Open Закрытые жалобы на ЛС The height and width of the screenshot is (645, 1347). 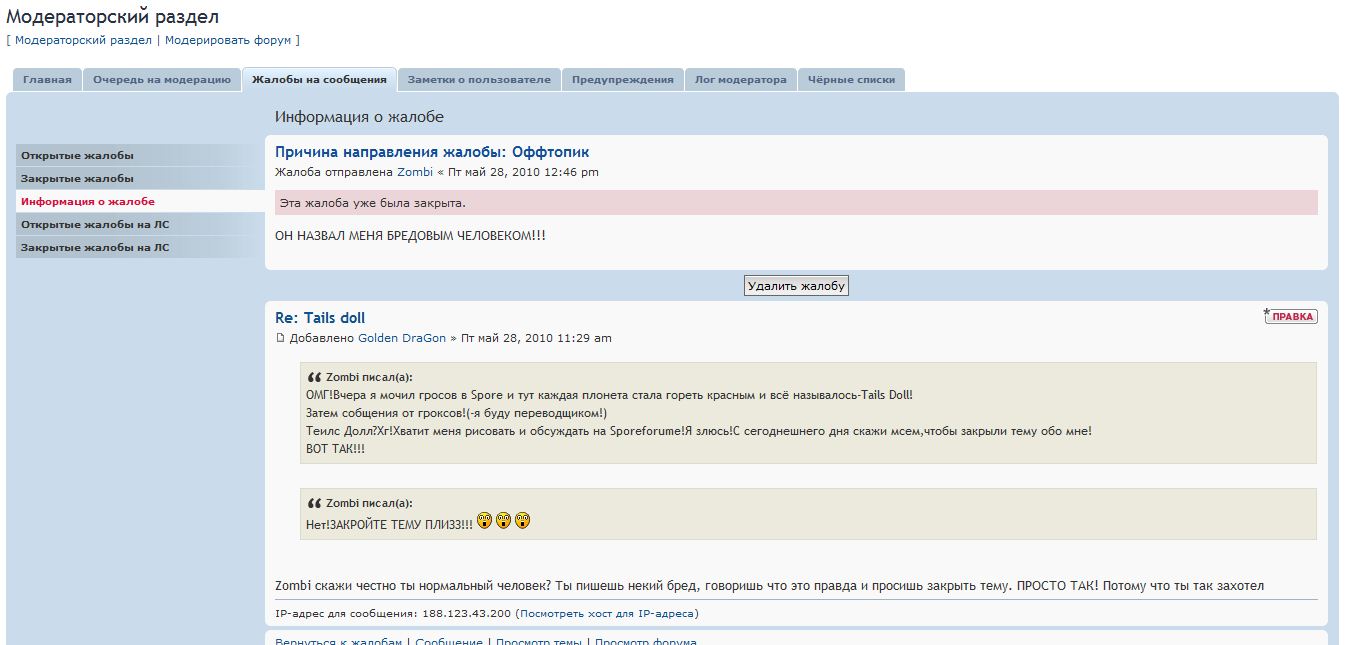tap(140, 247)
